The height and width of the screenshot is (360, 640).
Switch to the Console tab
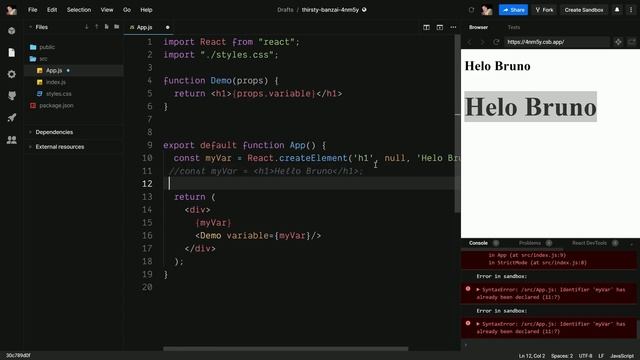point(478,243)
